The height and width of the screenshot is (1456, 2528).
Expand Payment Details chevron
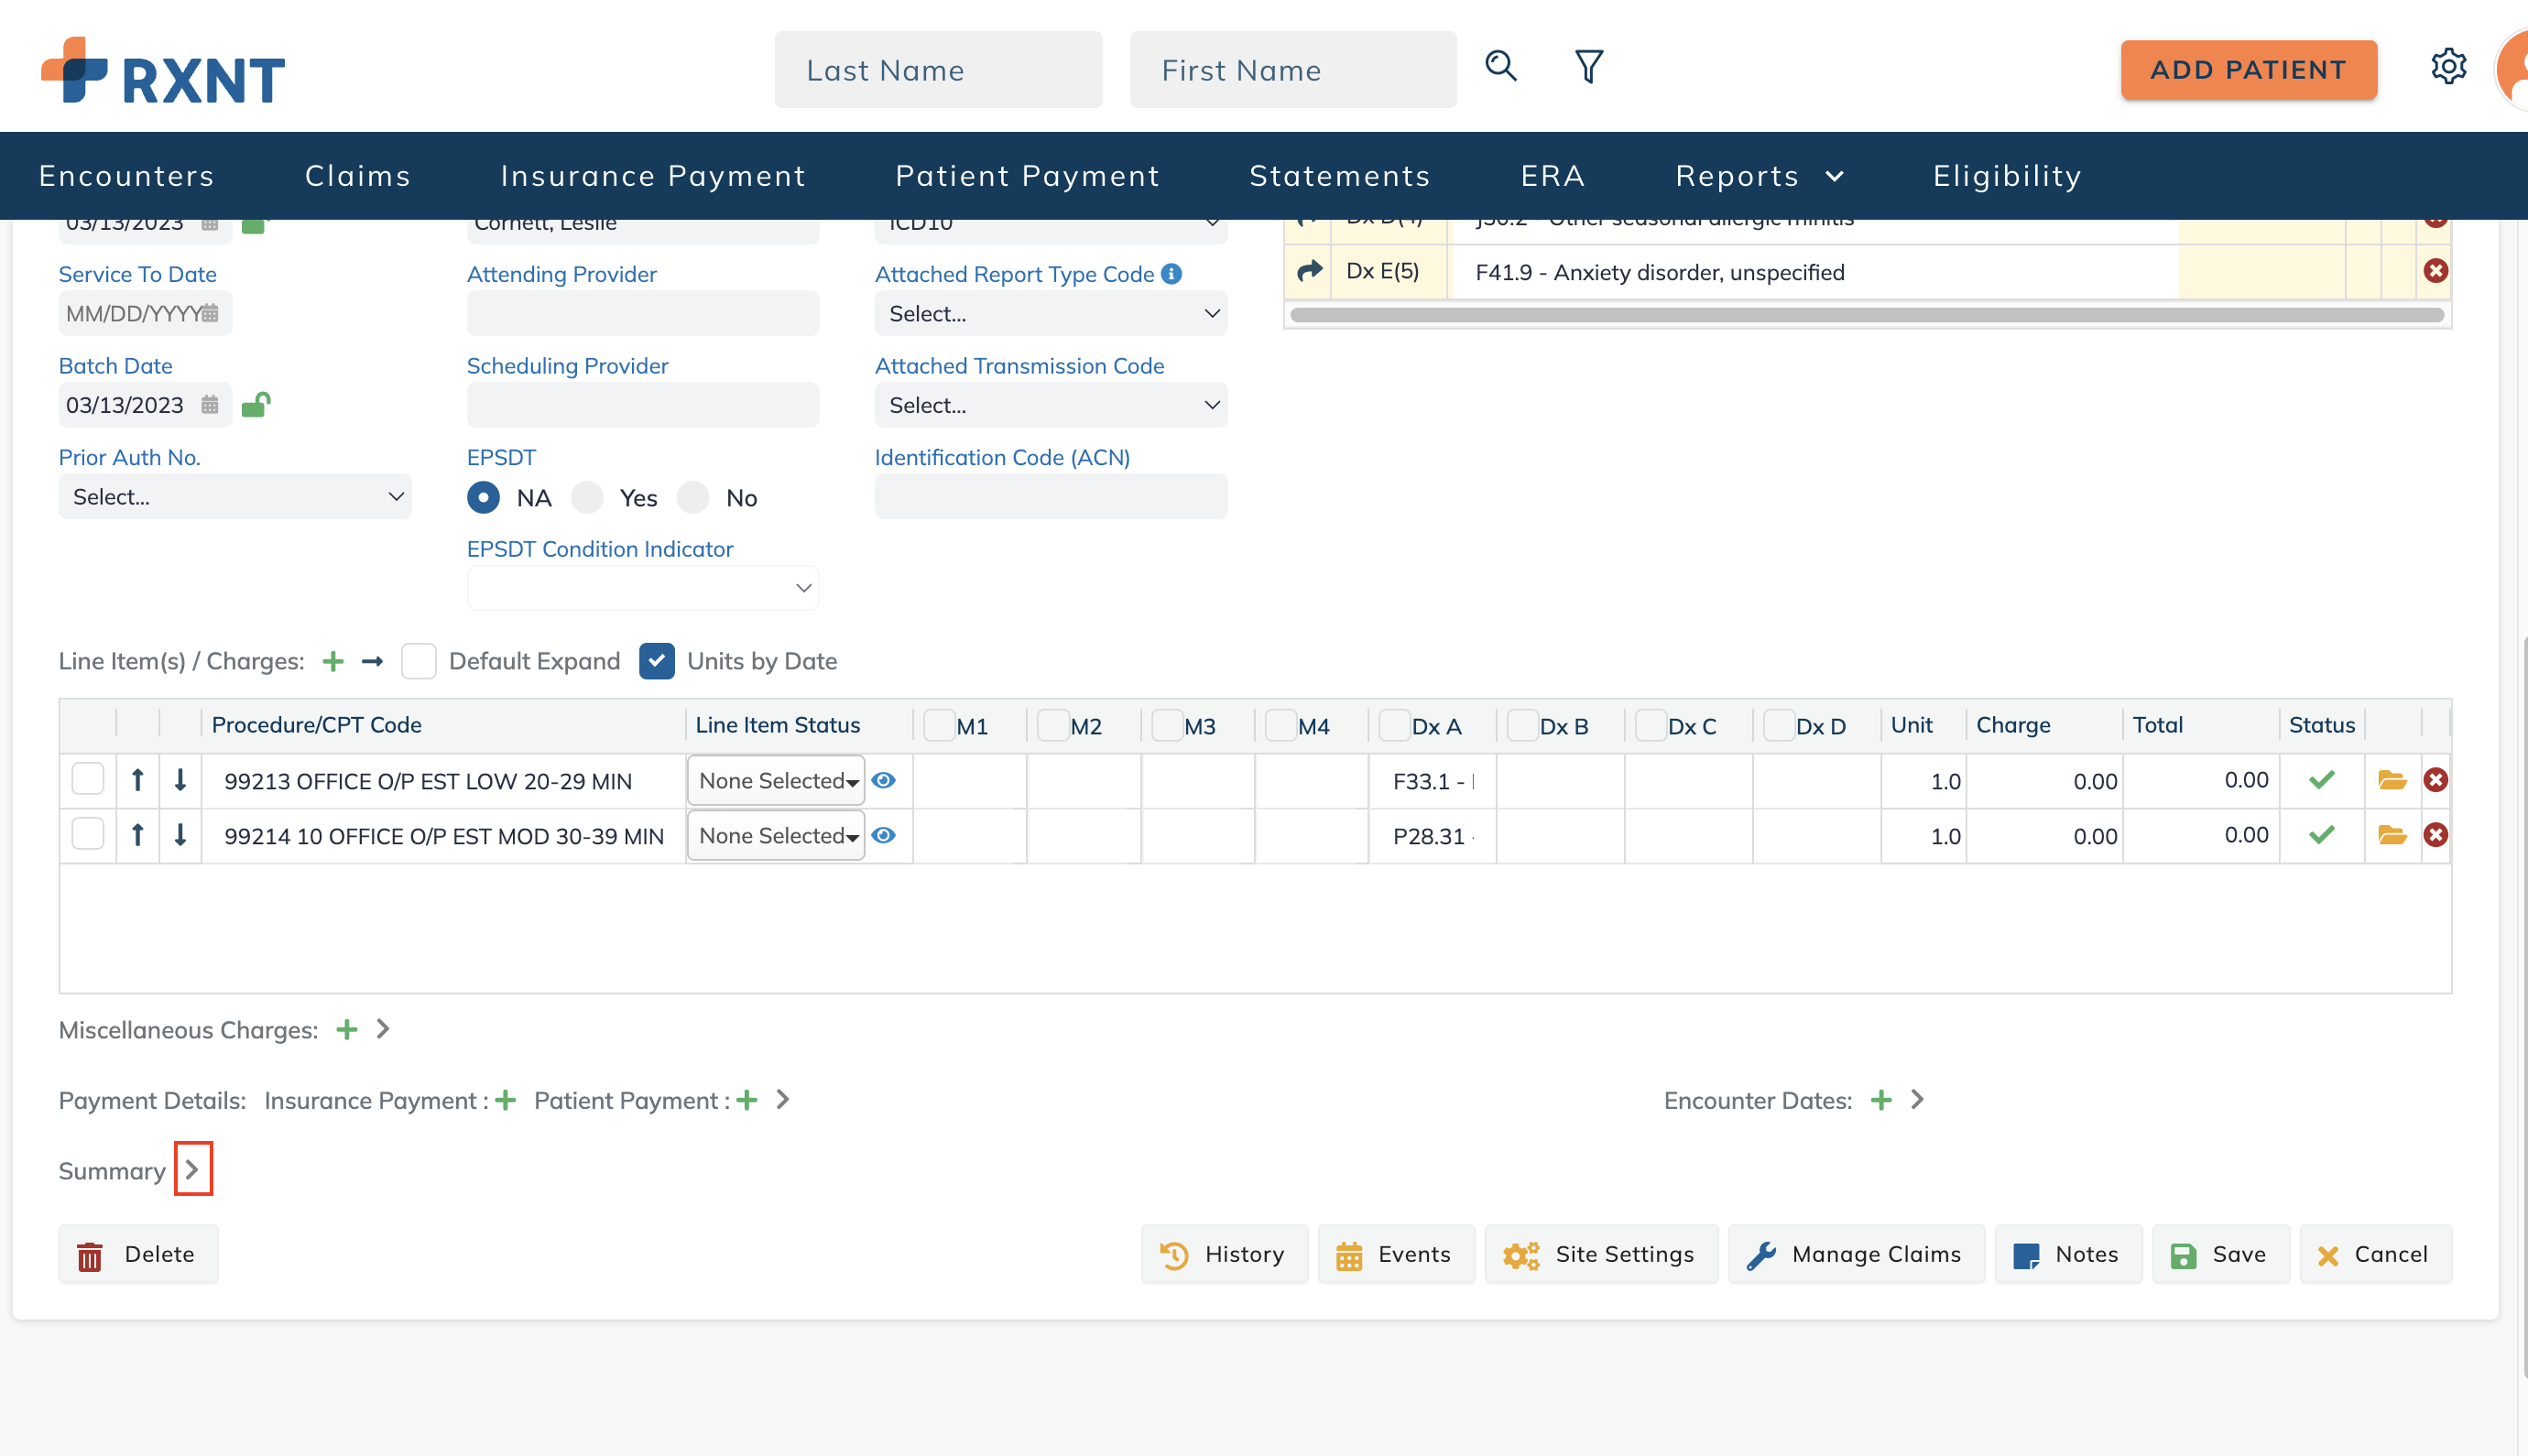pos(782,1100)
